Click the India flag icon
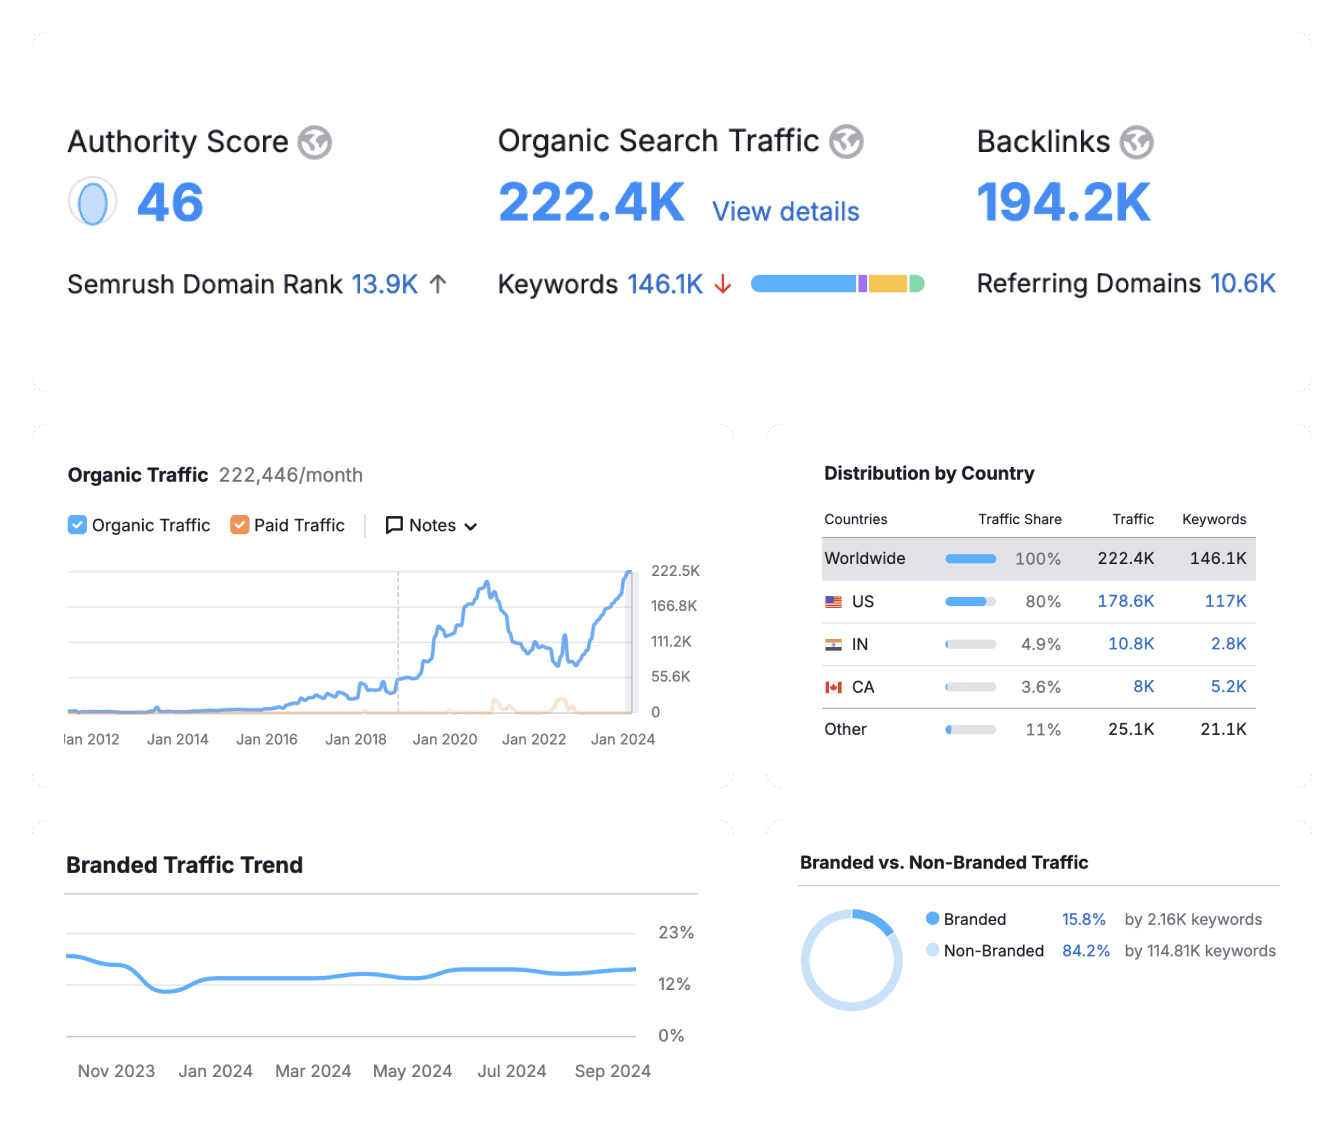The image size is (1344, 1140). click(x=833, y=645)
